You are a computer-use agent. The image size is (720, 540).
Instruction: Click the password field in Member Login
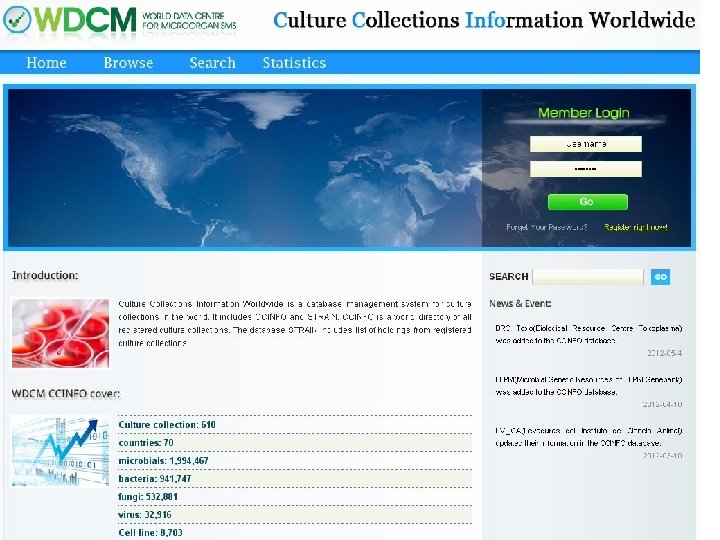click(585, 169)
